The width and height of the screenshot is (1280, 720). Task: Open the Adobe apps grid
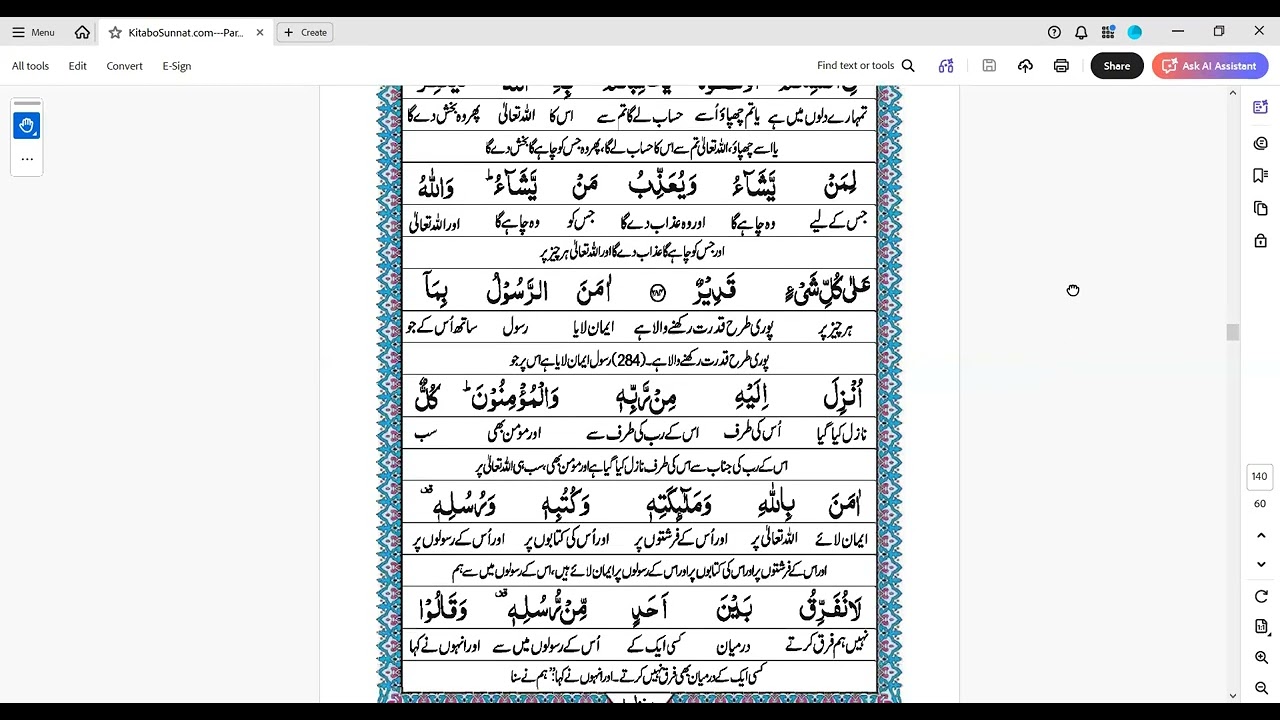coord(1108,32)
